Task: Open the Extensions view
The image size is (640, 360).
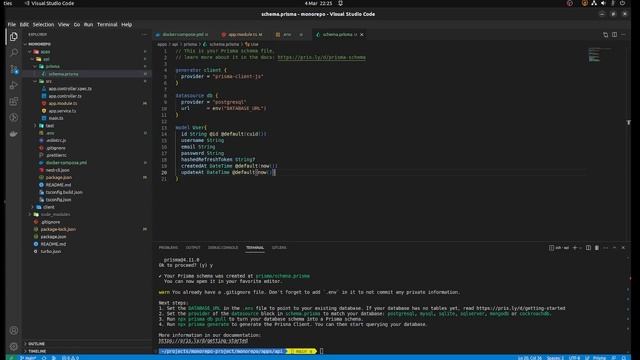Action: [x=13, y=101]
